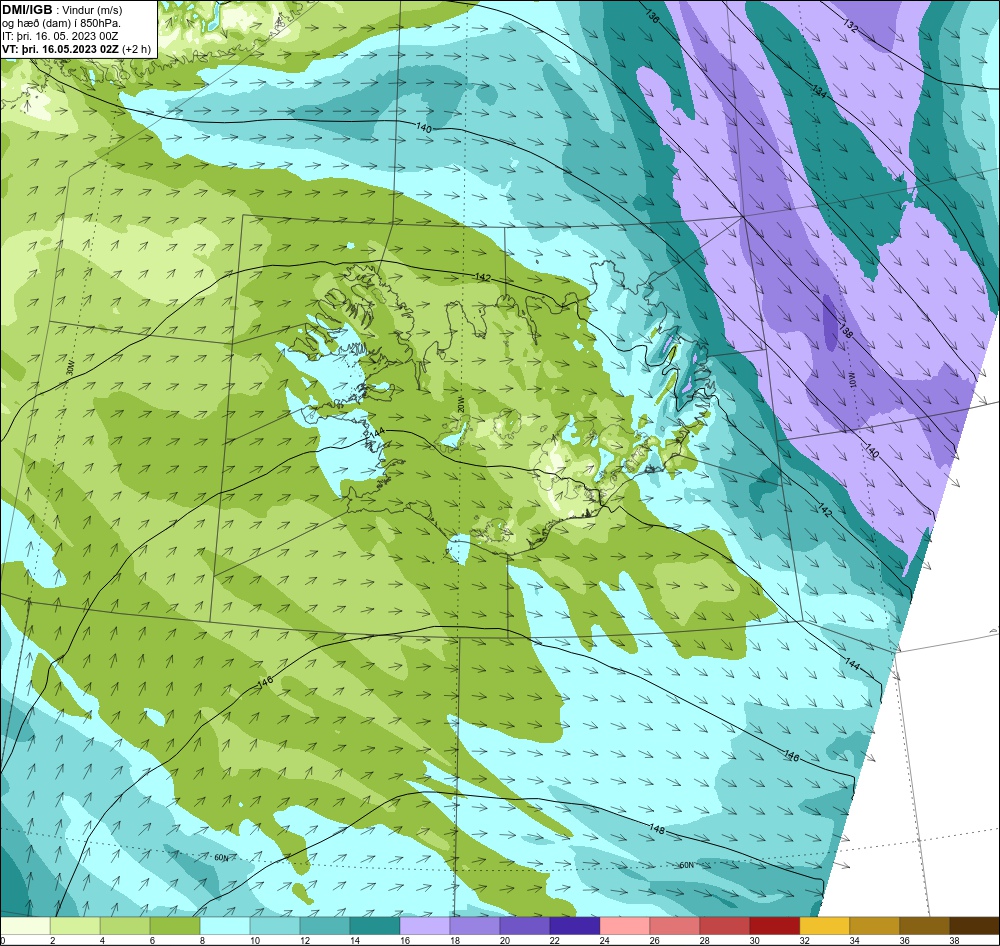Click the pale yellow 0–2 m/s legend swatch
The width and height of the screenshot is (1000, 946).
click(x=25, y=926)
